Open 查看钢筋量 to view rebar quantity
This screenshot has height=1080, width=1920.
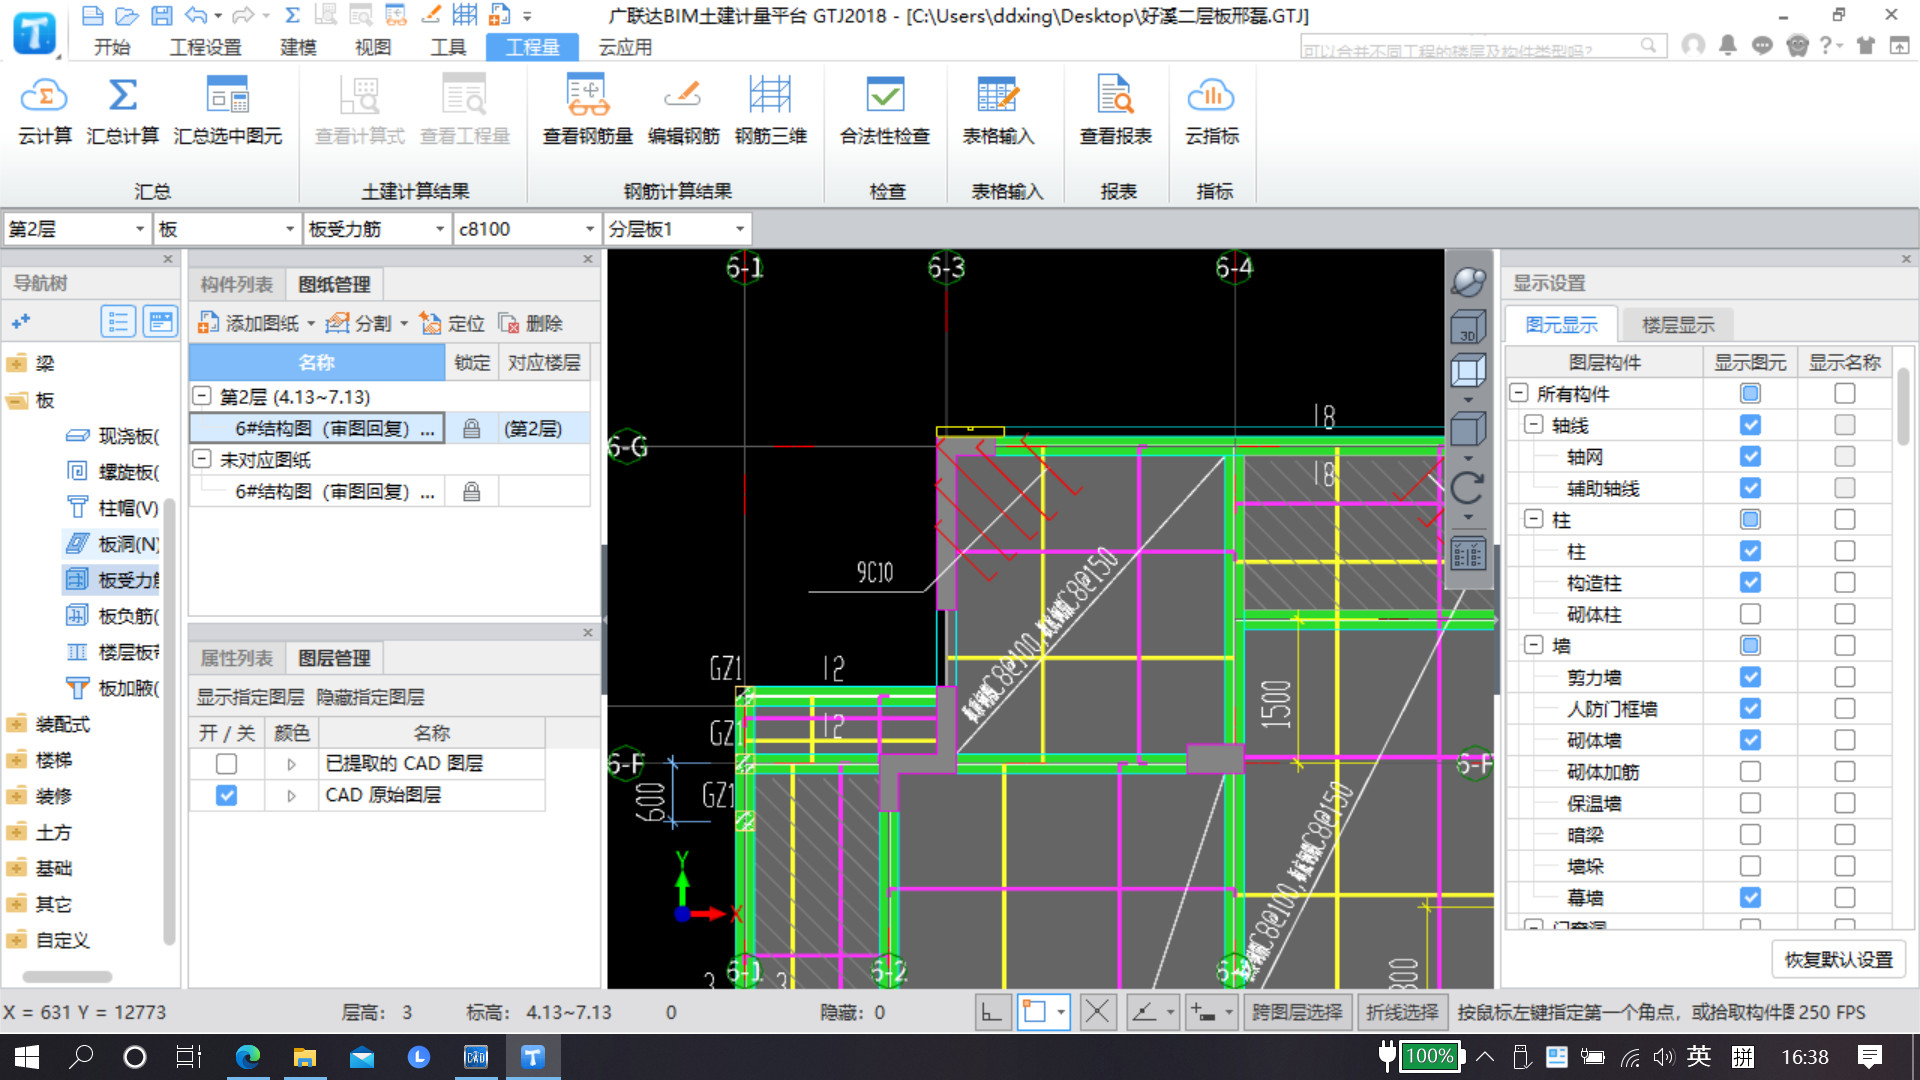pos(587,111)
